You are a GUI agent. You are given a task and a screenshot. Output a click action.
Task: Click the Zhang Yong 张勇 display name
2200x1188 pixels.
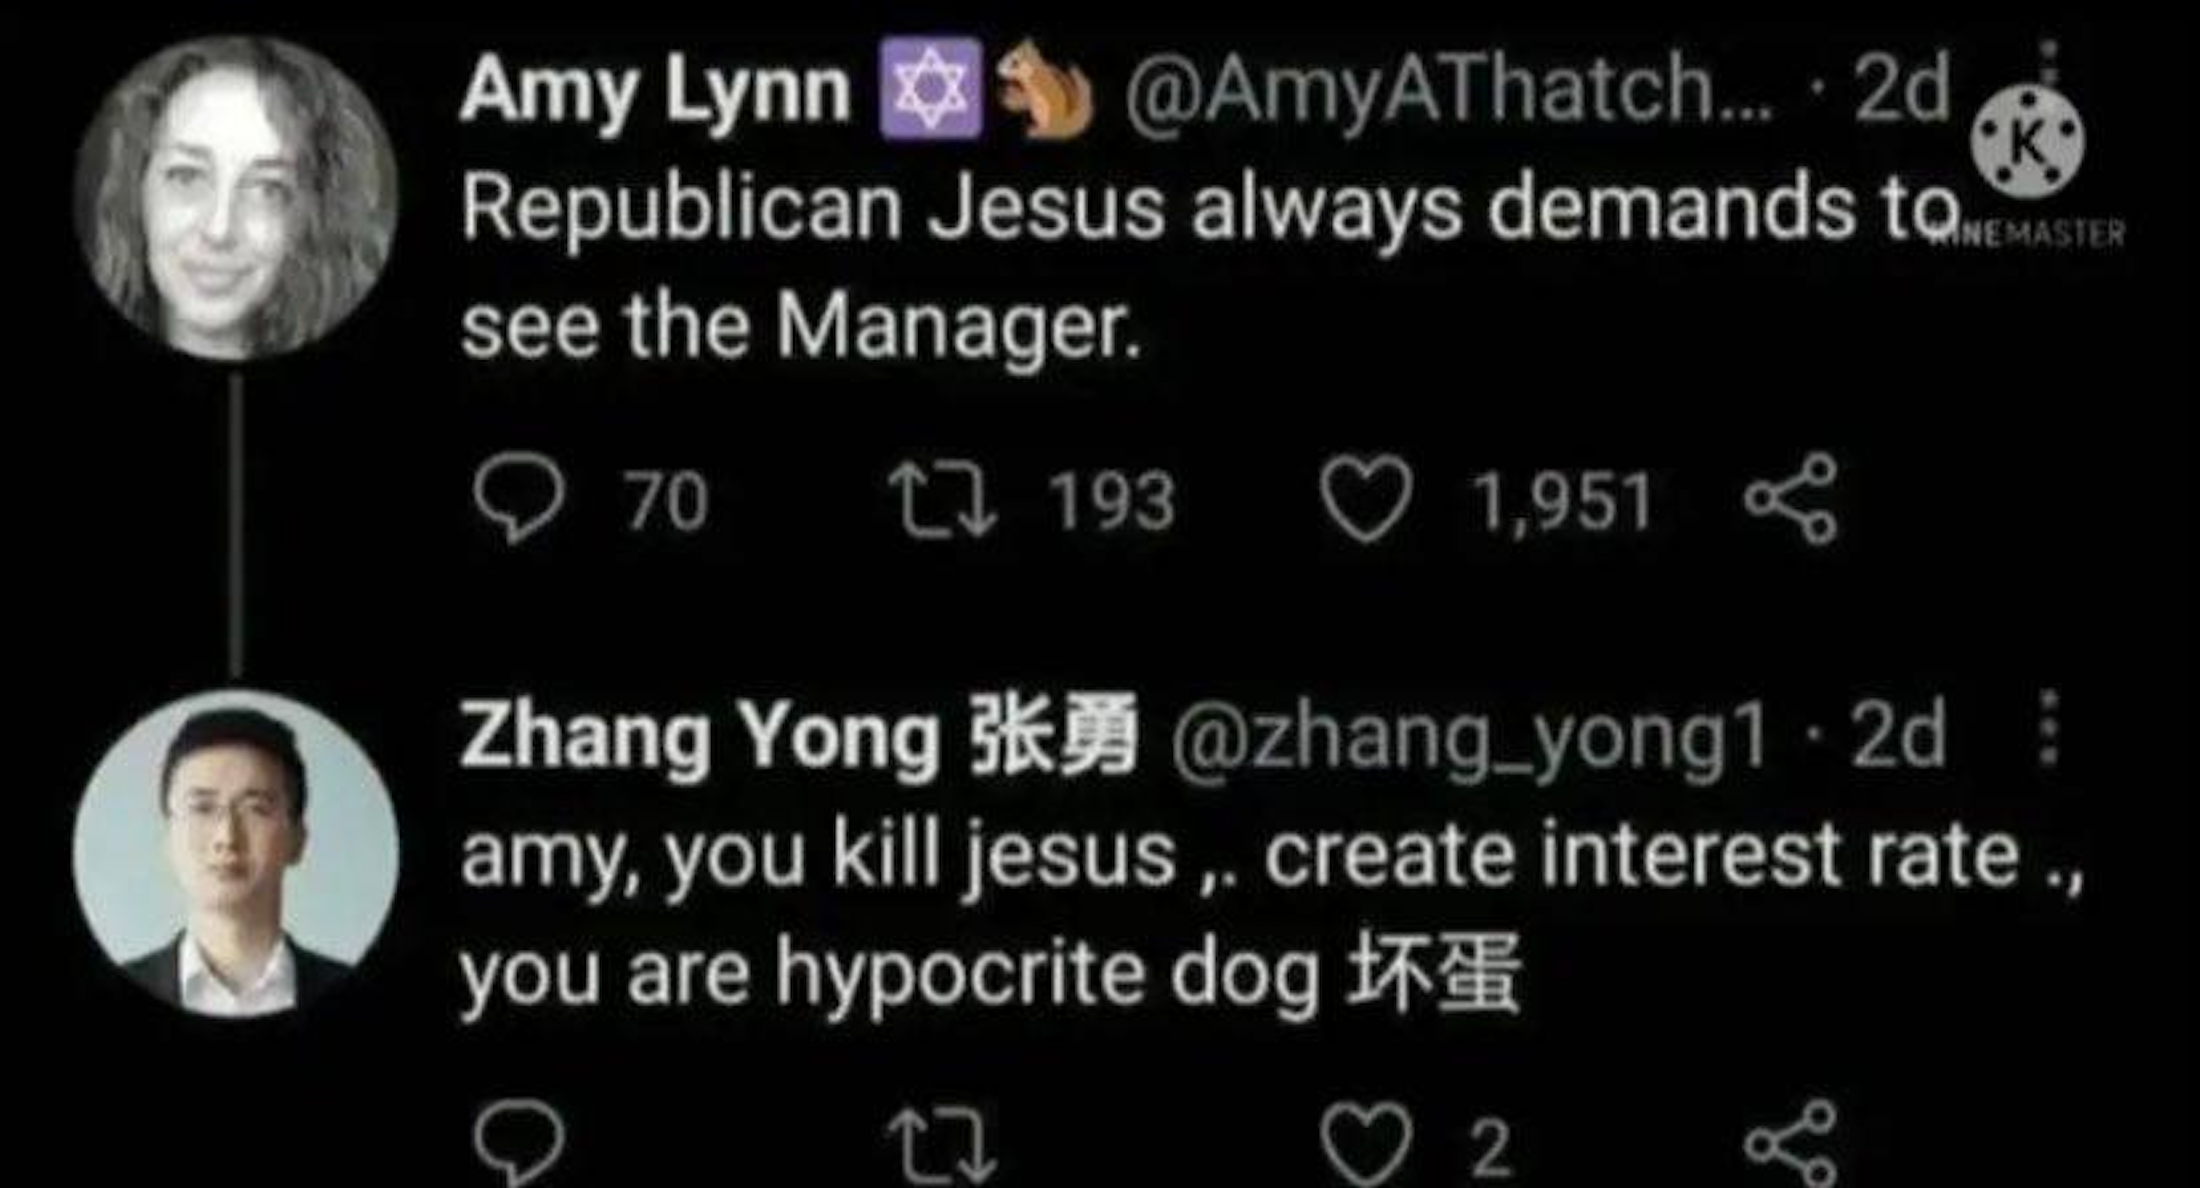797,737
